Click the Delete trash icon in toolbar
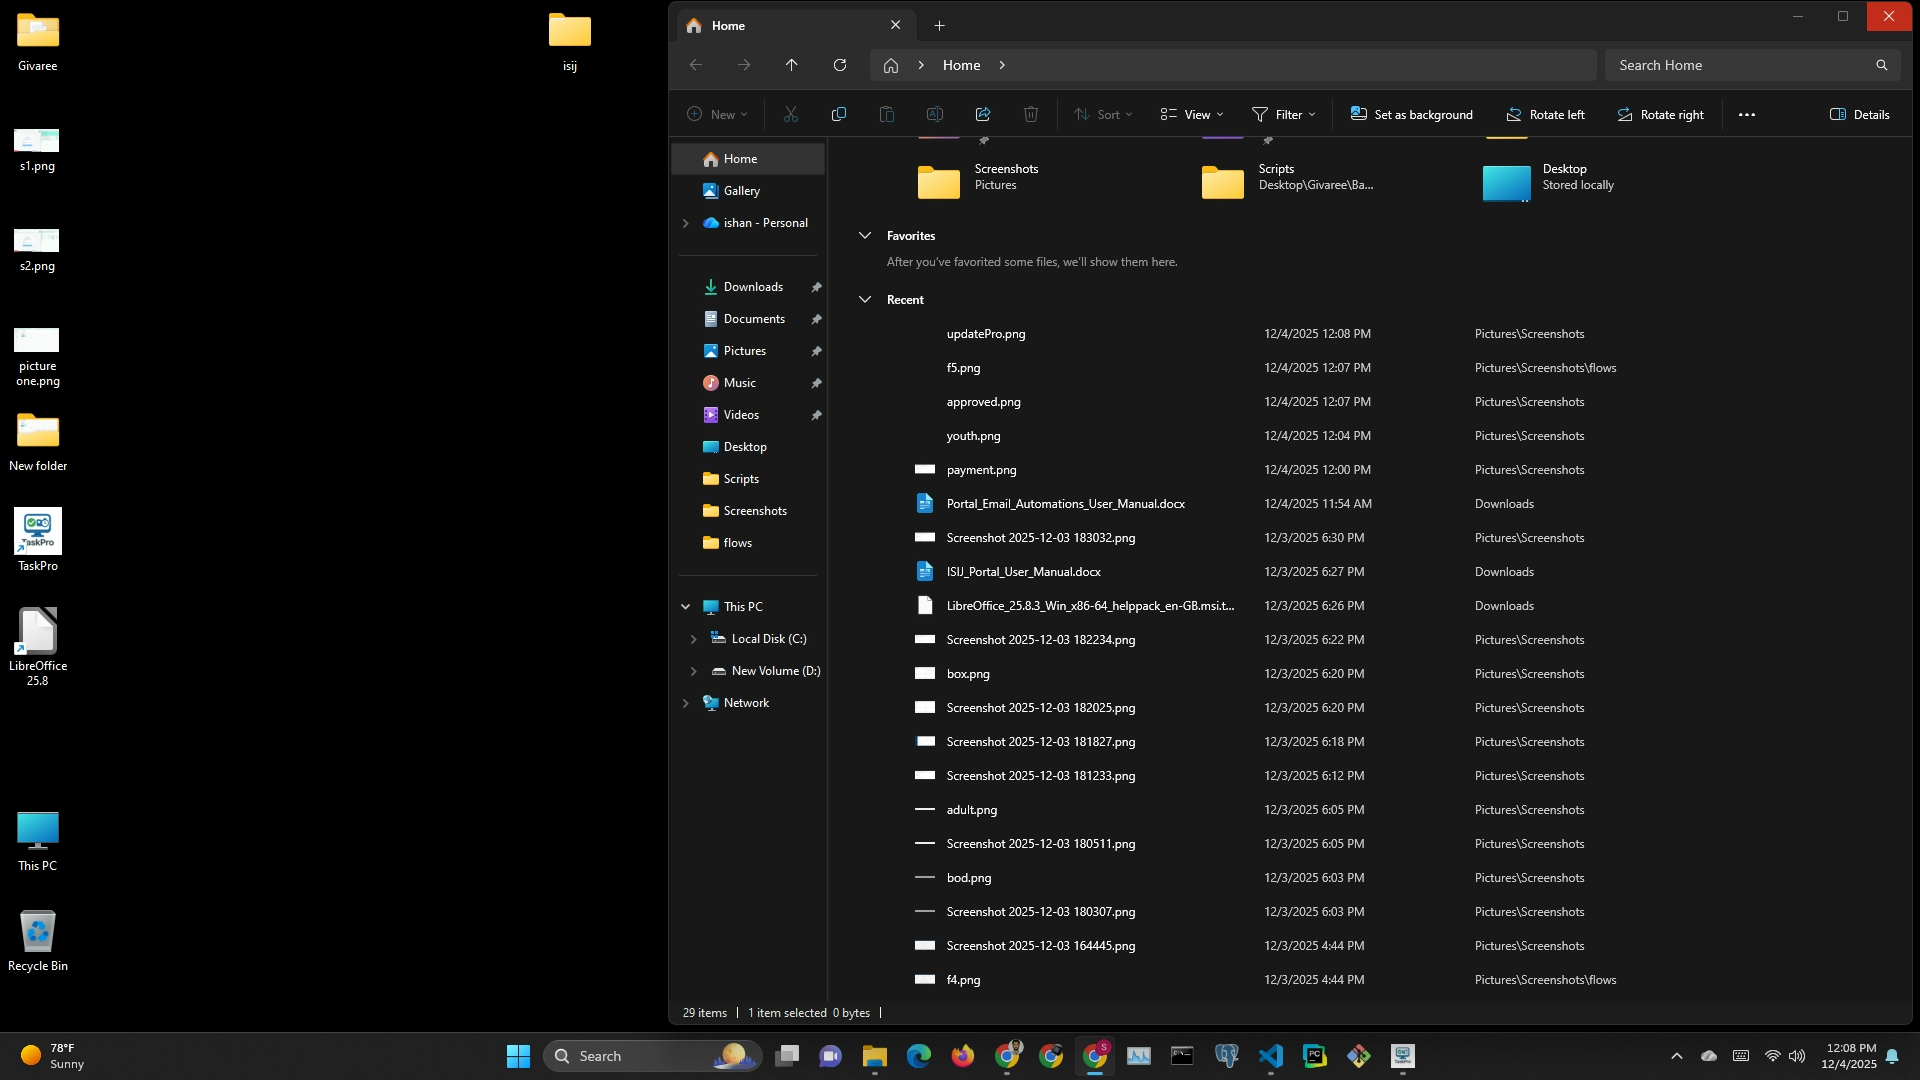Image resolution: width=1920 pixels, height=1080 pixels. (x=1031, y=115)
